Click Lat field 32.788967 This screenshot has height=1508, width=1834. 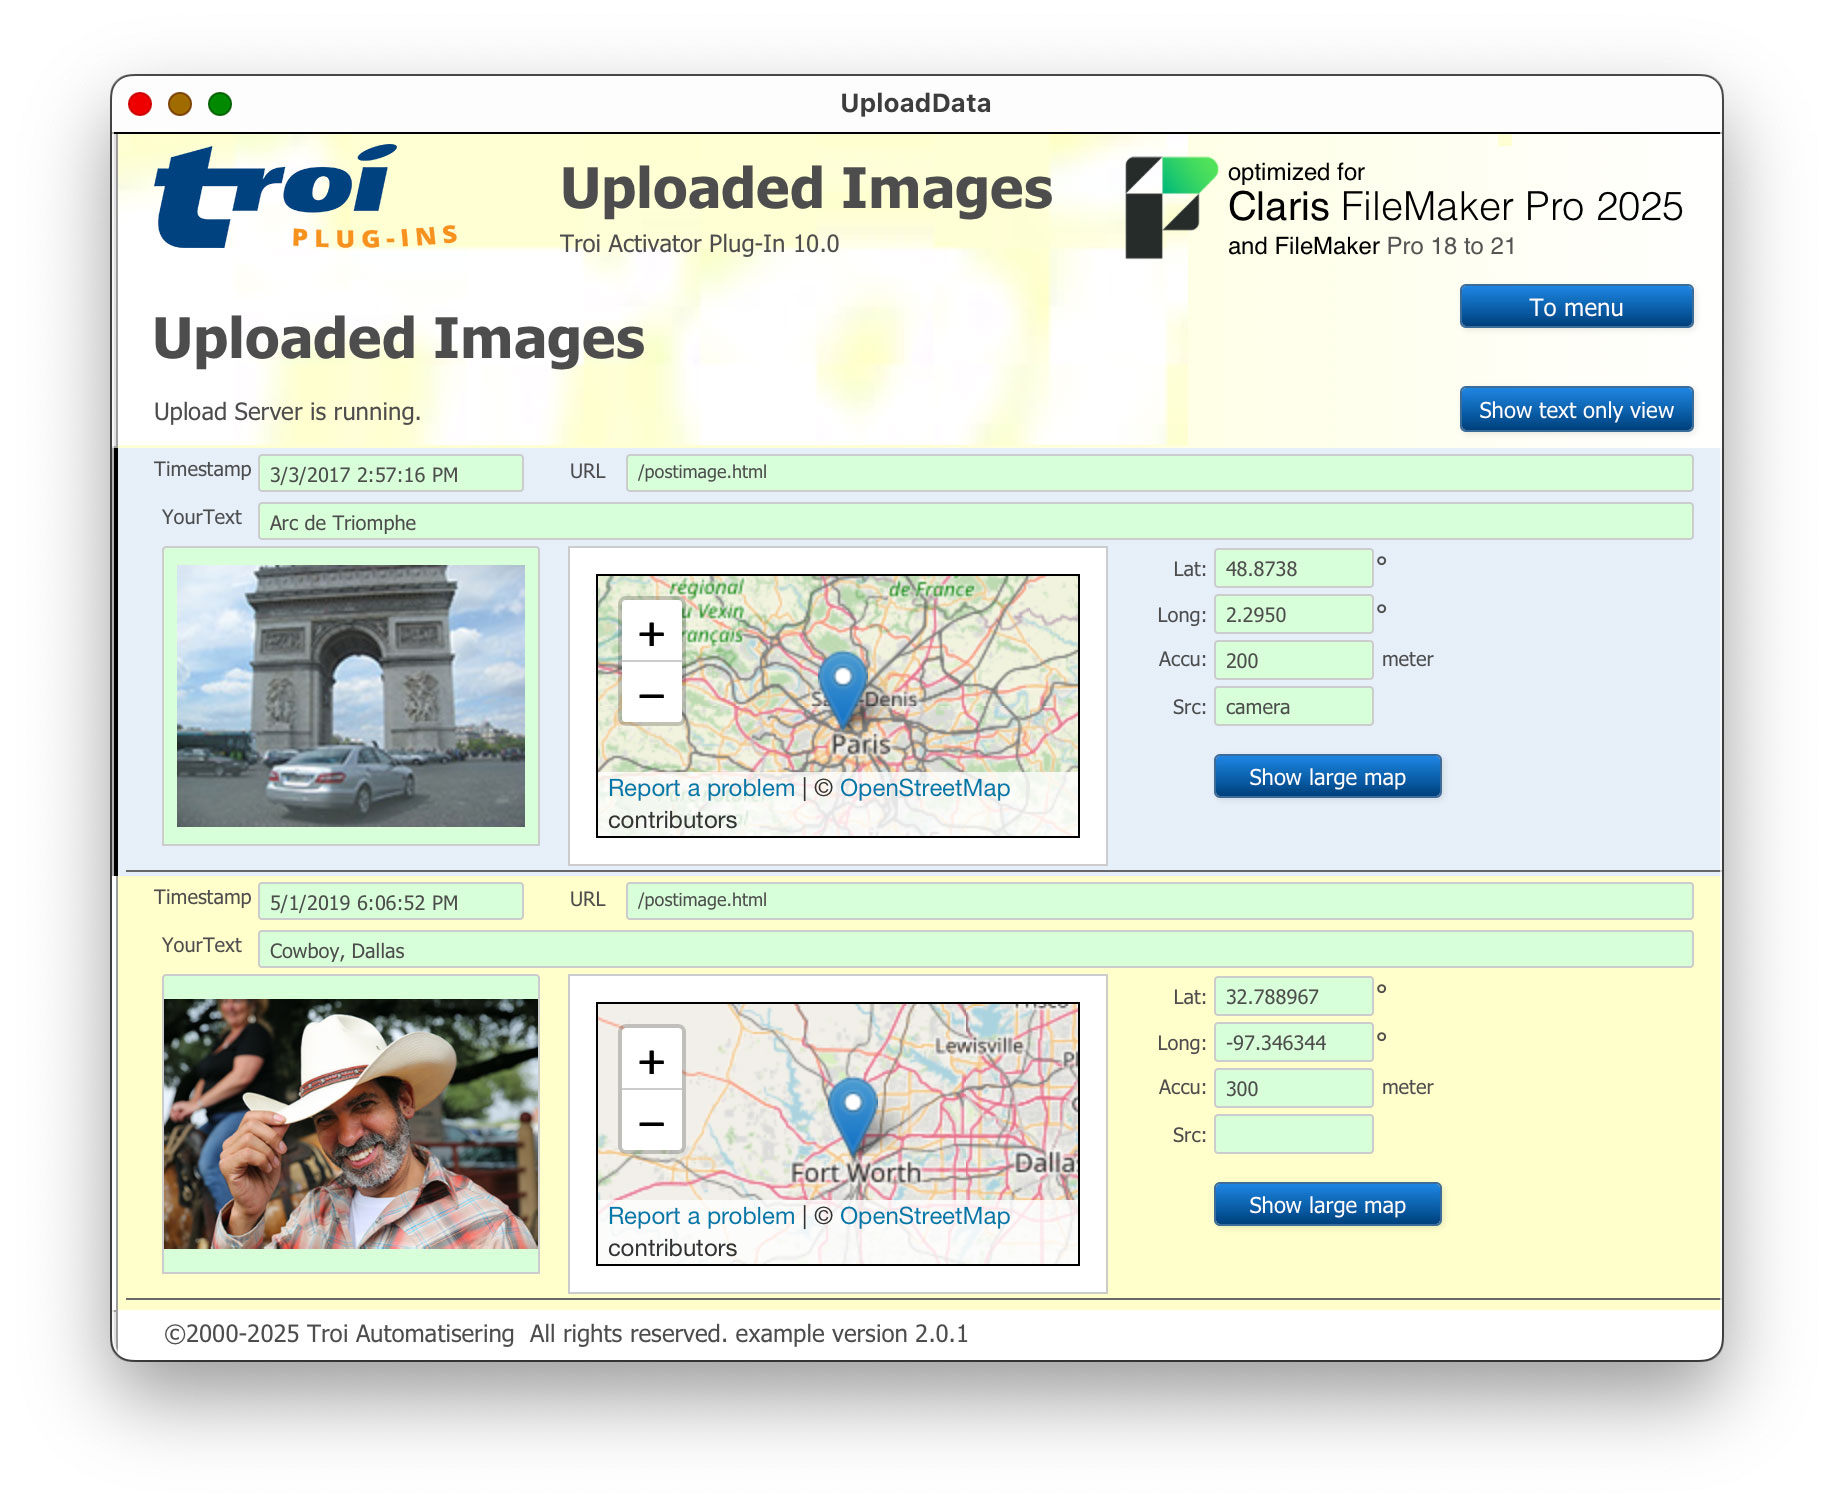(x=1293, y=996)
